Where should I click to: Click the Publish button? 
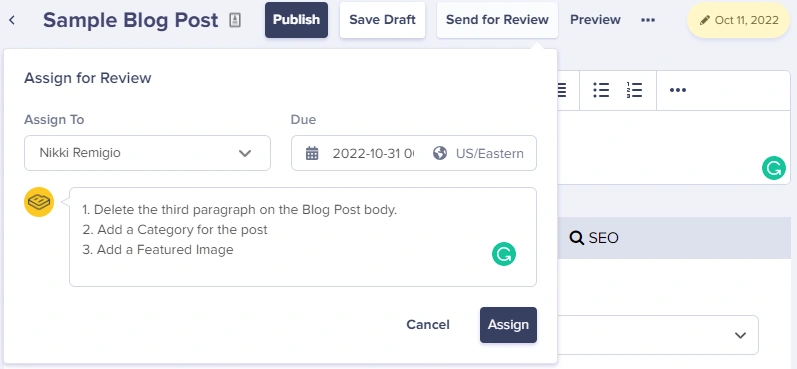coord(296,20)
